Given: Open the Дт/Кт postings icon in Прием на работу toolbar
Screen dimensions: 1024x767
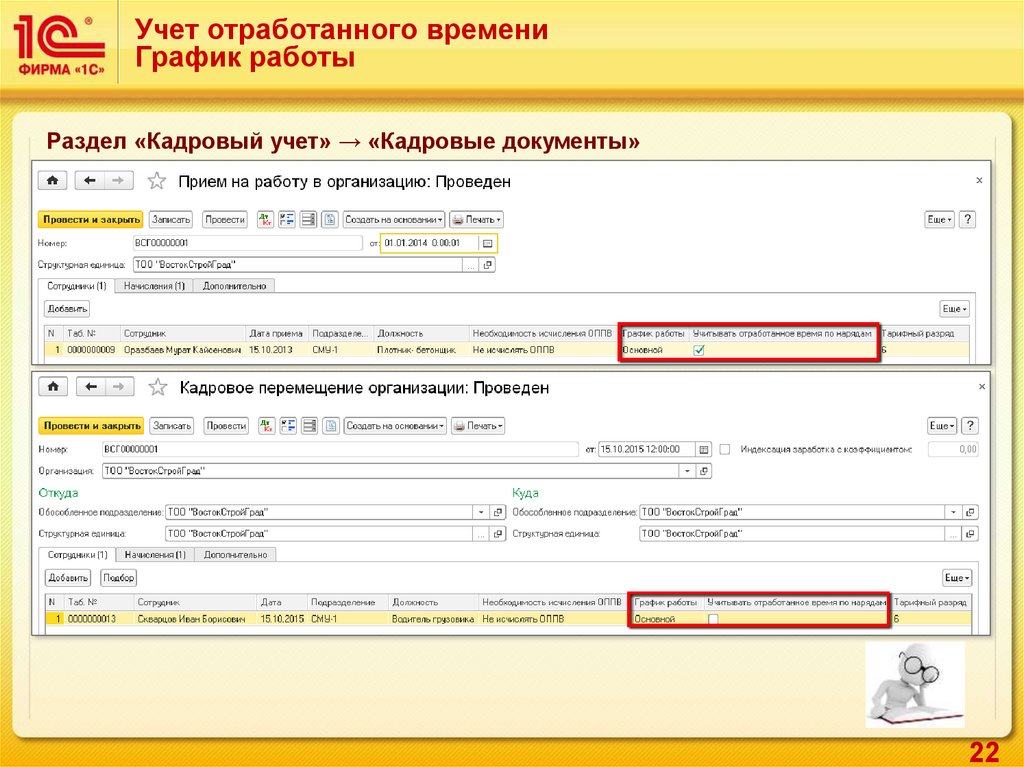Looking at the screenshot, I should [265, 220].
